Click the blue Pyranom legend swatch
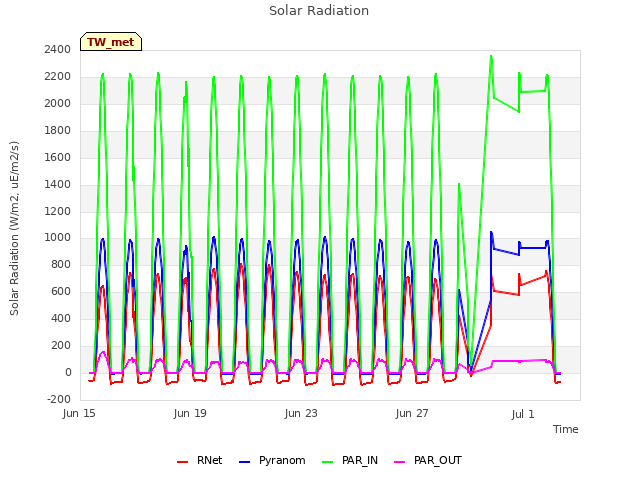The height and width of the screenshot is (480, 640). 244,462
